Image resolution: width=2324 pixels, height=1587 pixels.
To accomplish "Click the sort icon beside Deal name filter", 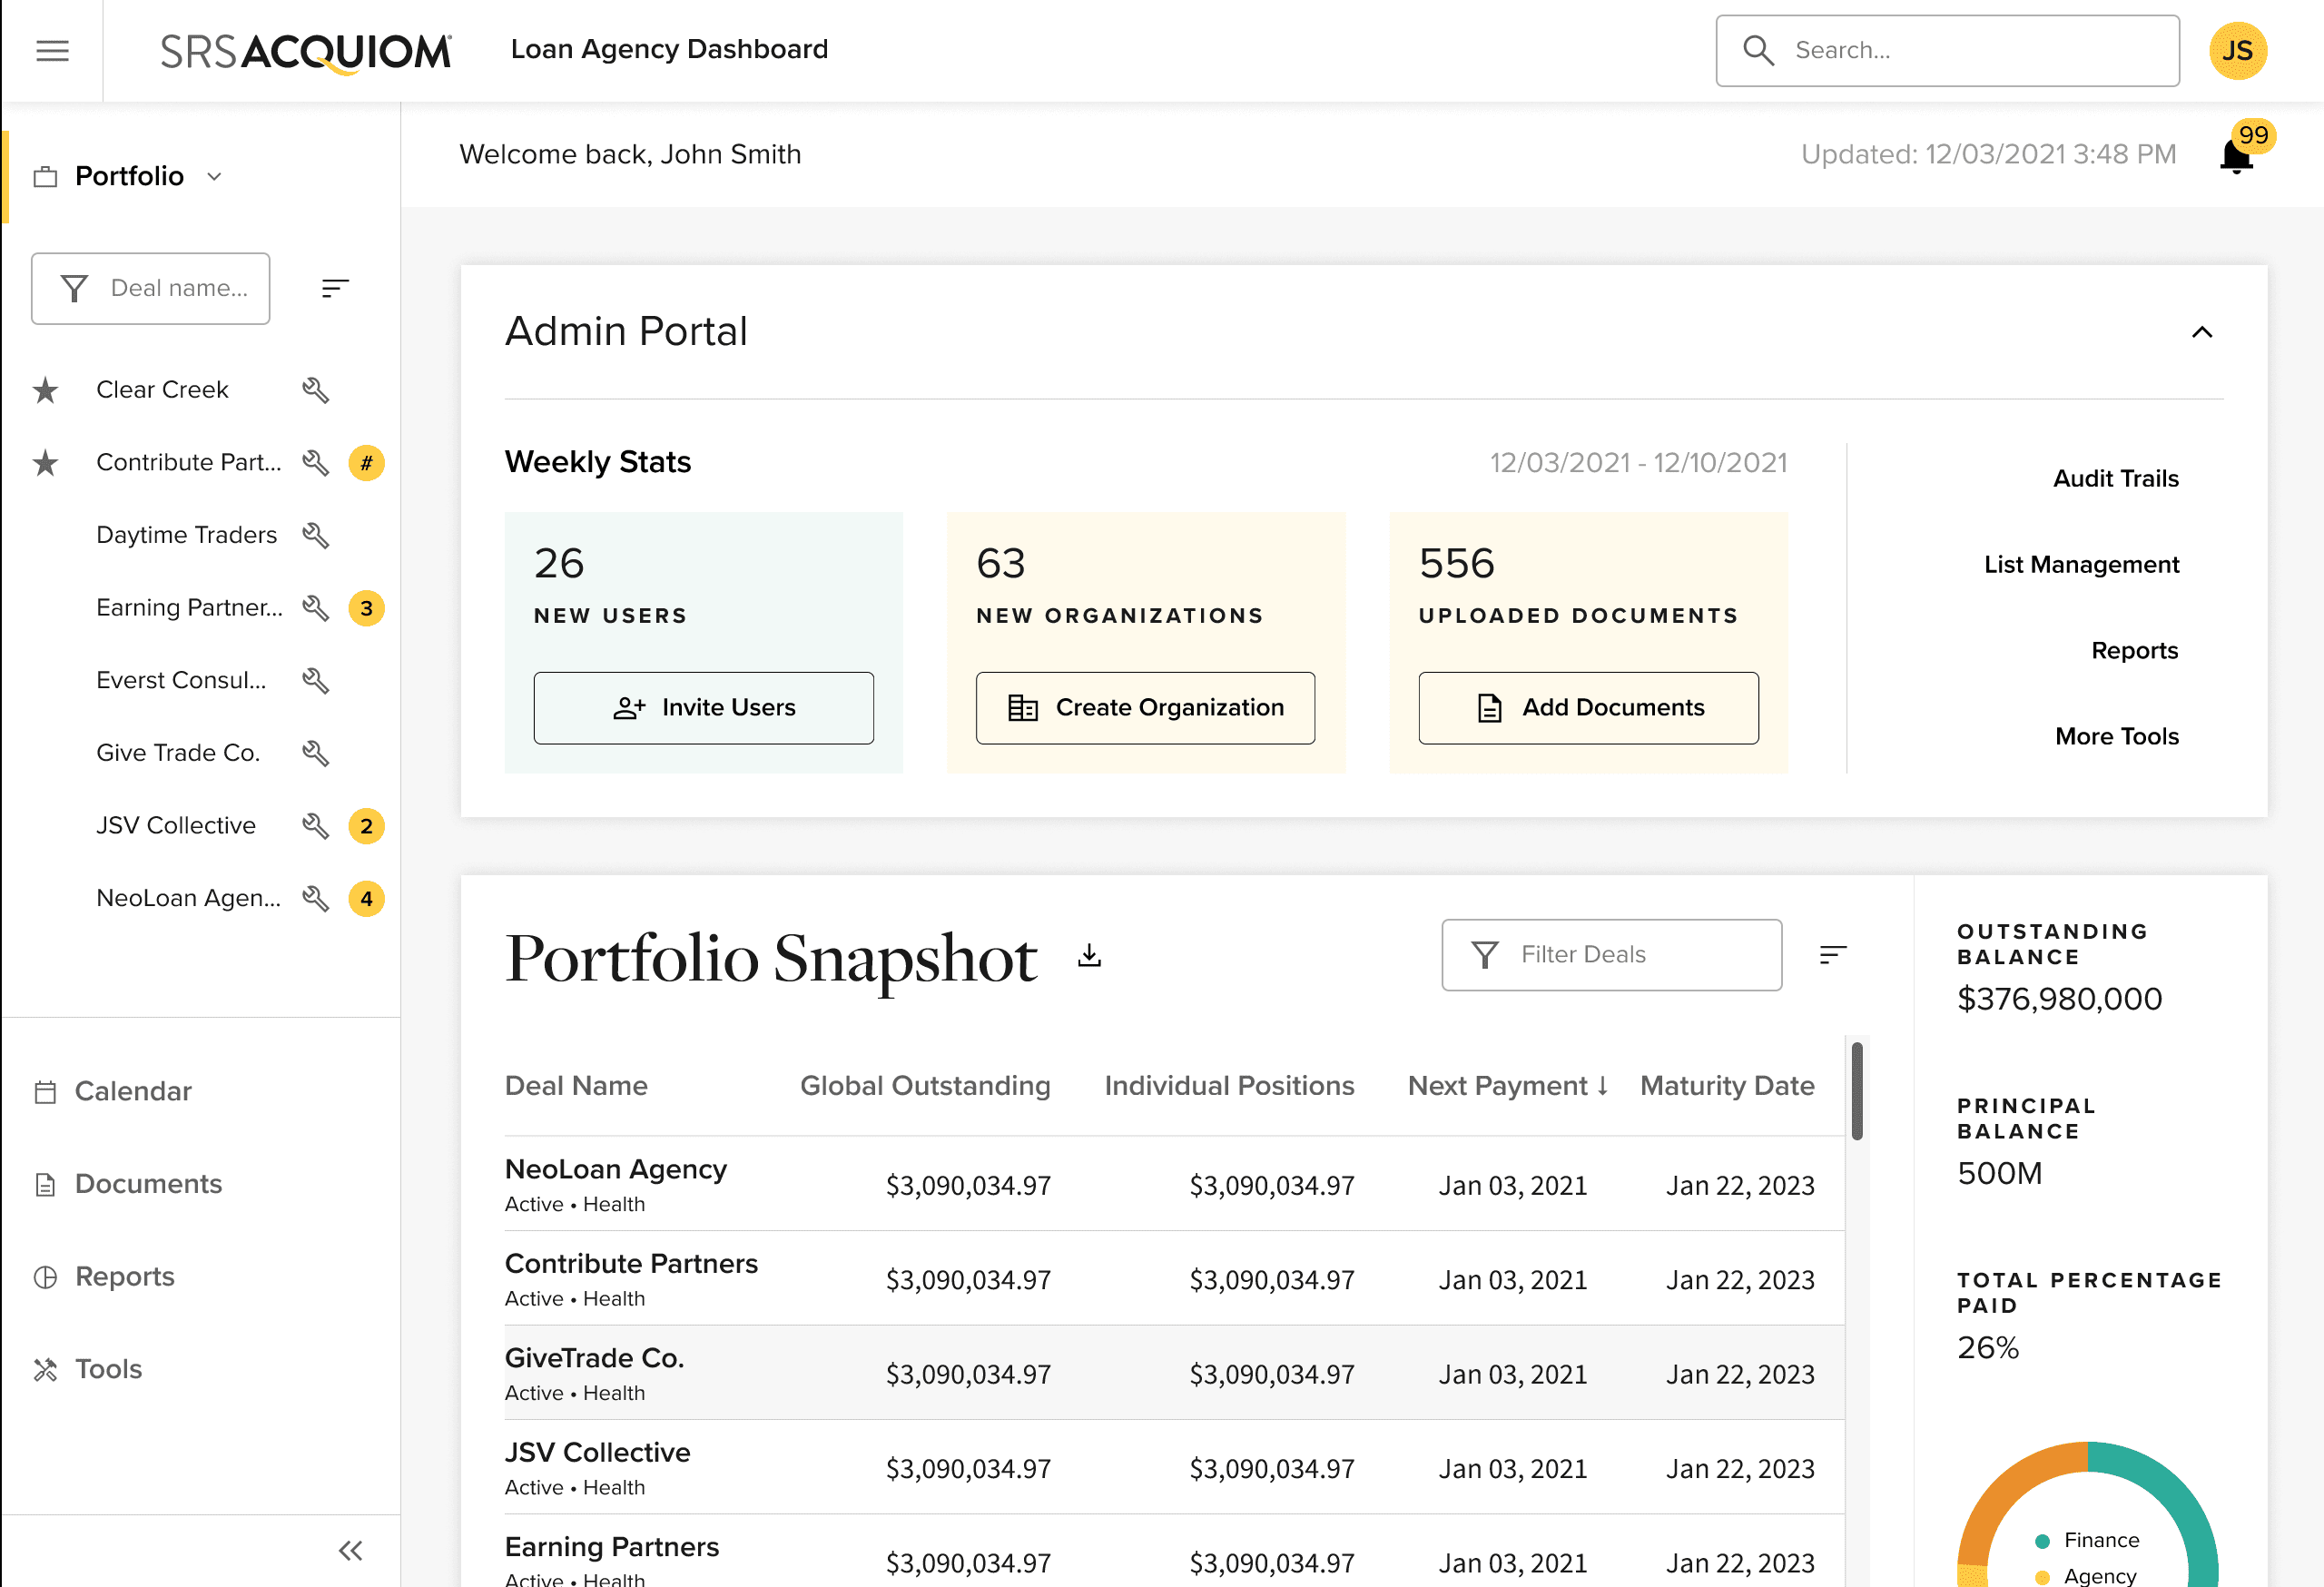I will (x=335, y=289).
